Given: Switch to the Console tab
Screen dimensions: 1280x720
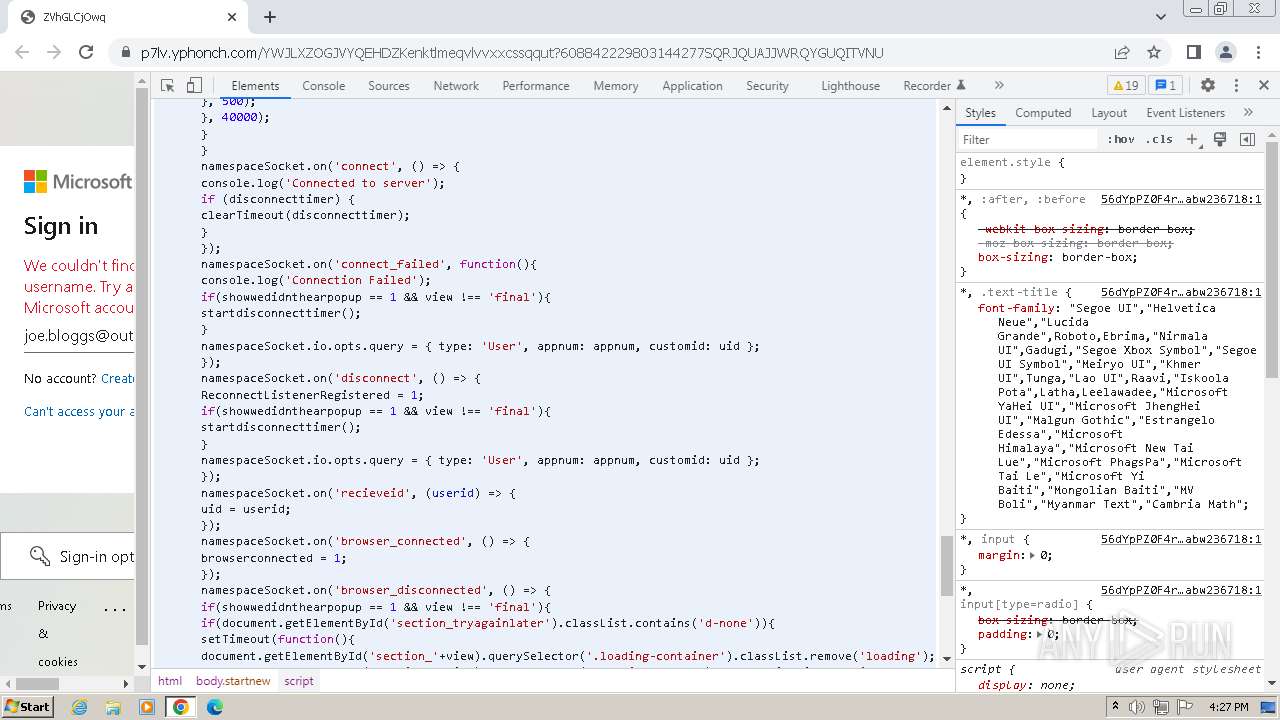Looking at the screenshot, I should pos(324,86).
